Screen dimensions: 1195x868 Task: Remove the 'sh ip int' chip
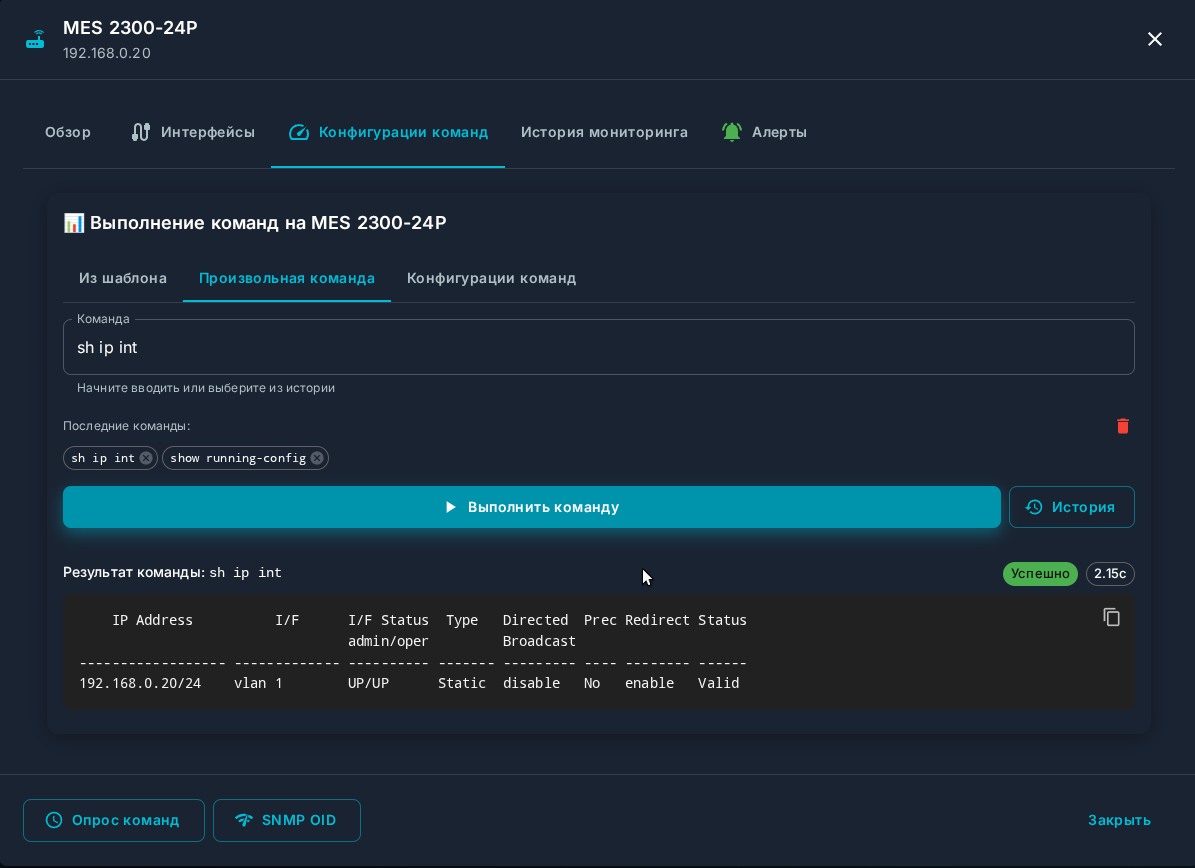pos(146,458)
